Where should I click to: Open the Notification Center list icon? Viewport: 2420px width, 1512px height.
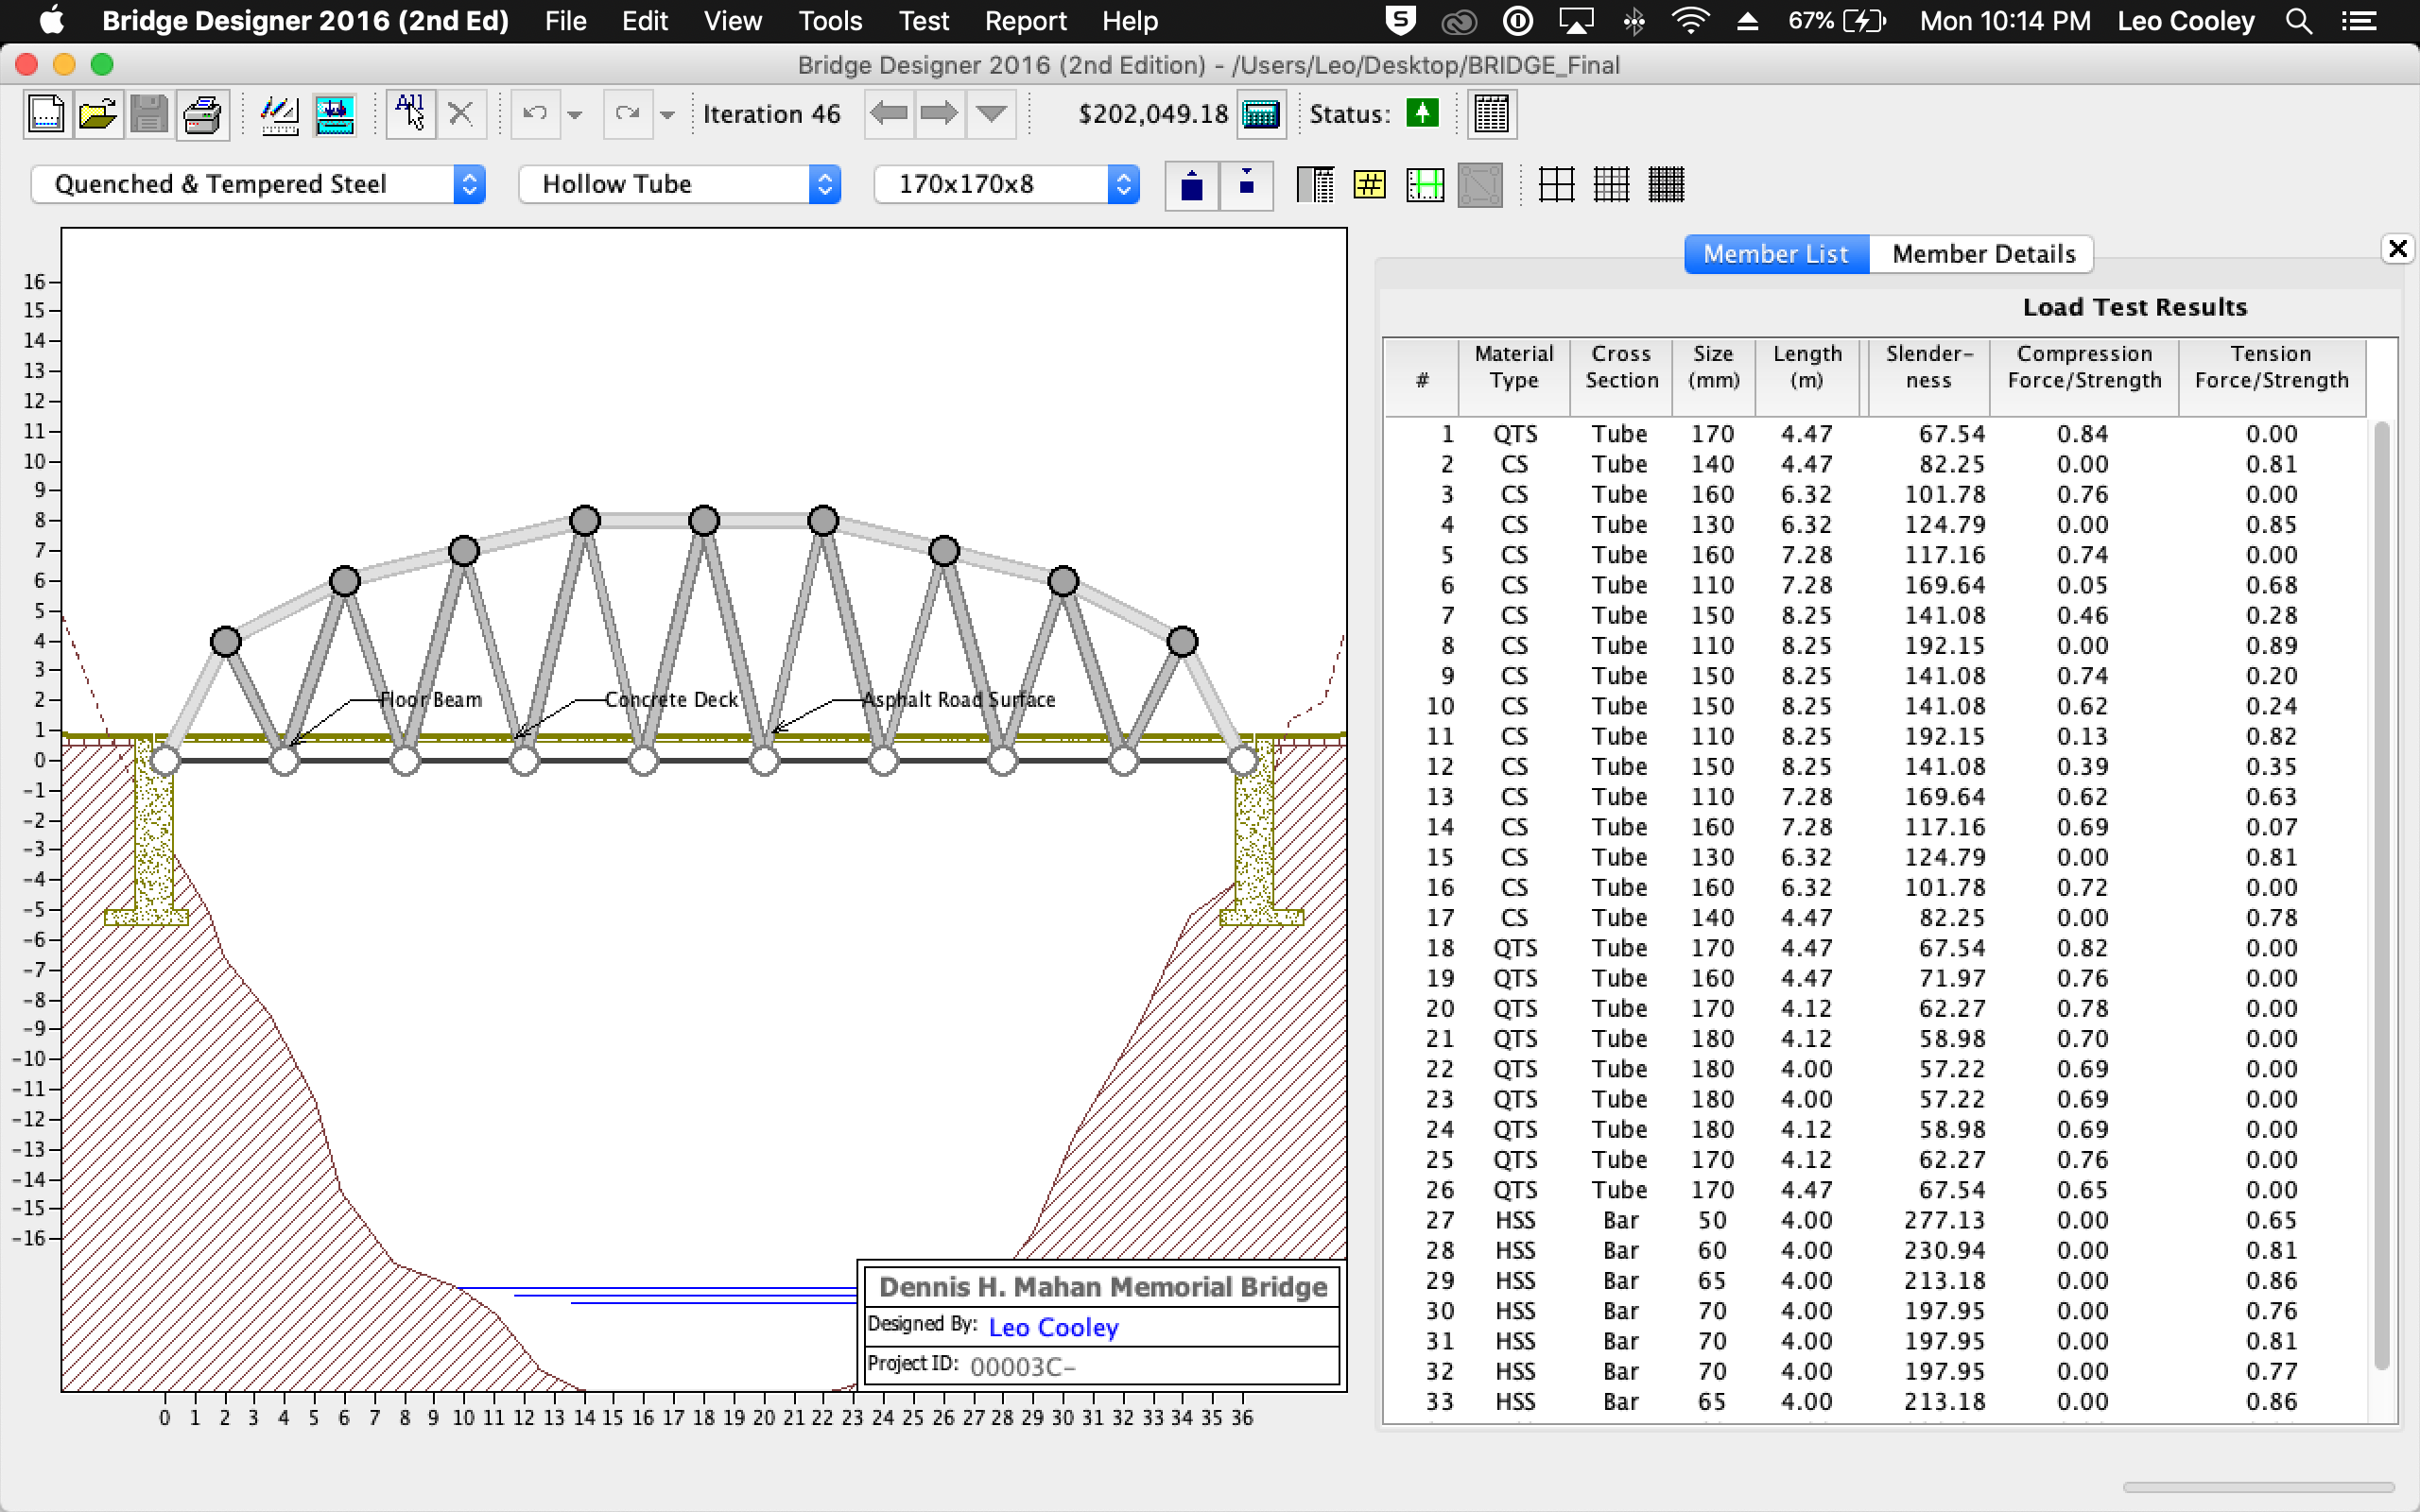2360,21
